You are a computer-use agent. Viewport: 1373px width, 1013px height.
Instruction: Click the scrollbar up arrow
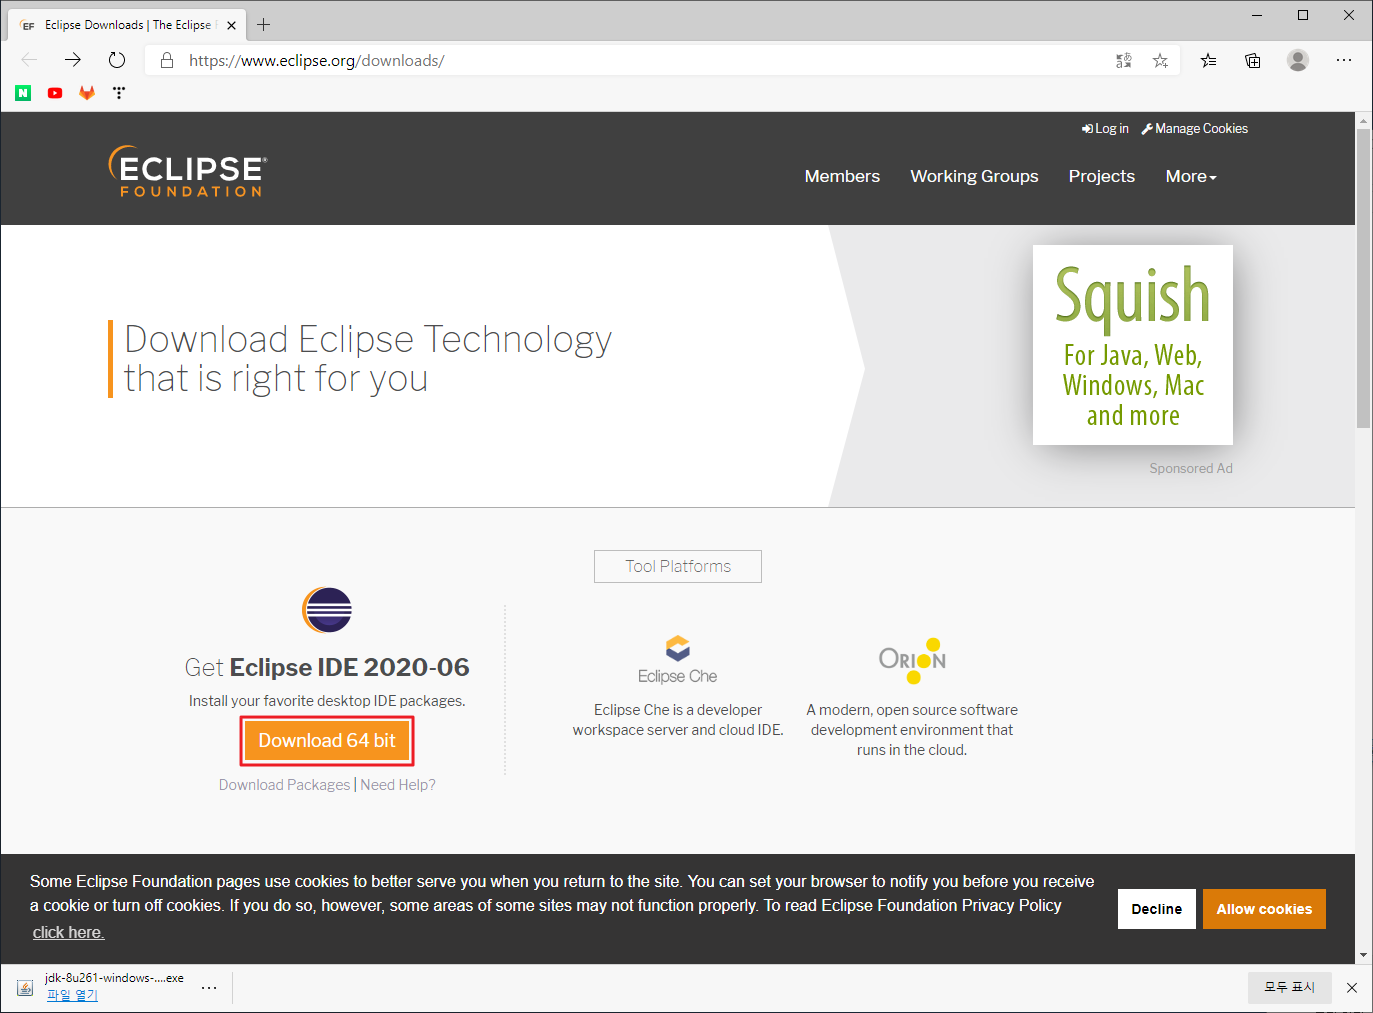pyautogui.click(x=1364, y=120)
